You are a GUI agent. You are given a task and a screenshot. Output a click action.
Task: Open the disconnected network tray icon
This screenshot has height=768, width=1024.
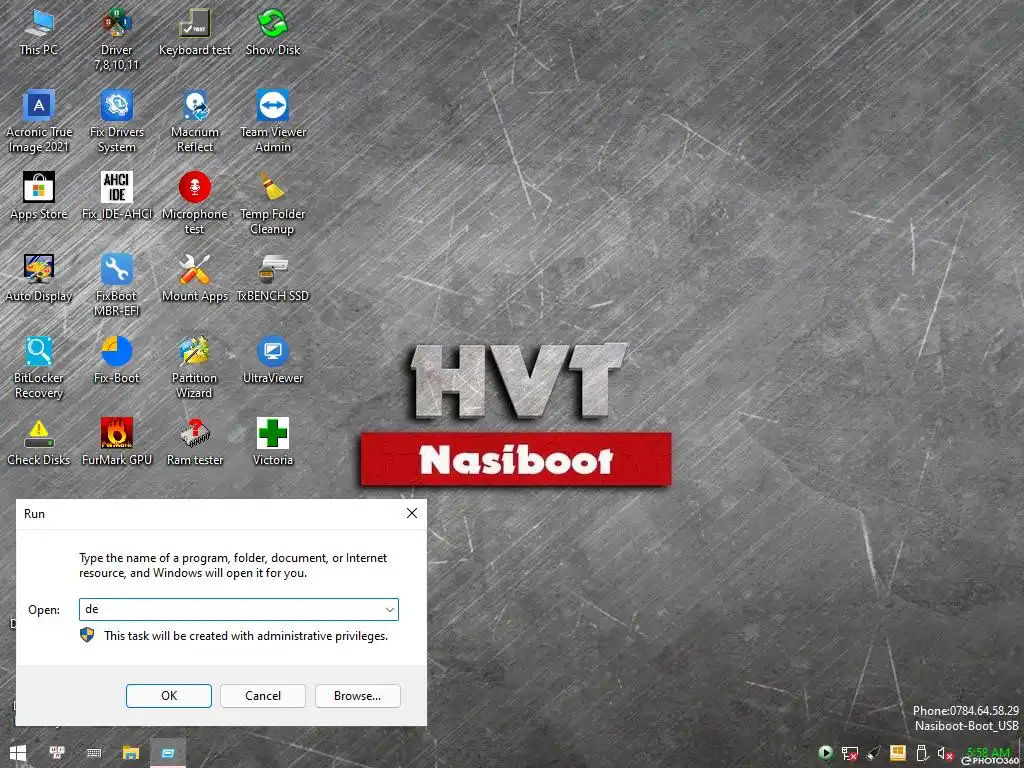850,753
